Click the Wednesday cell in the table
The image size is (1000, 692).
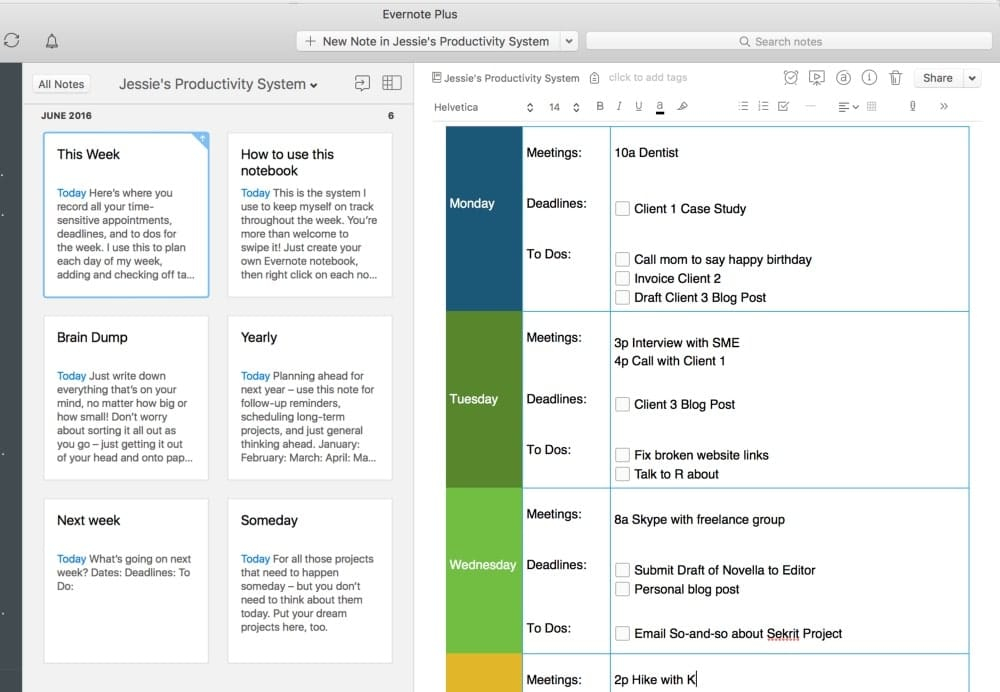(x=484, y=571)
